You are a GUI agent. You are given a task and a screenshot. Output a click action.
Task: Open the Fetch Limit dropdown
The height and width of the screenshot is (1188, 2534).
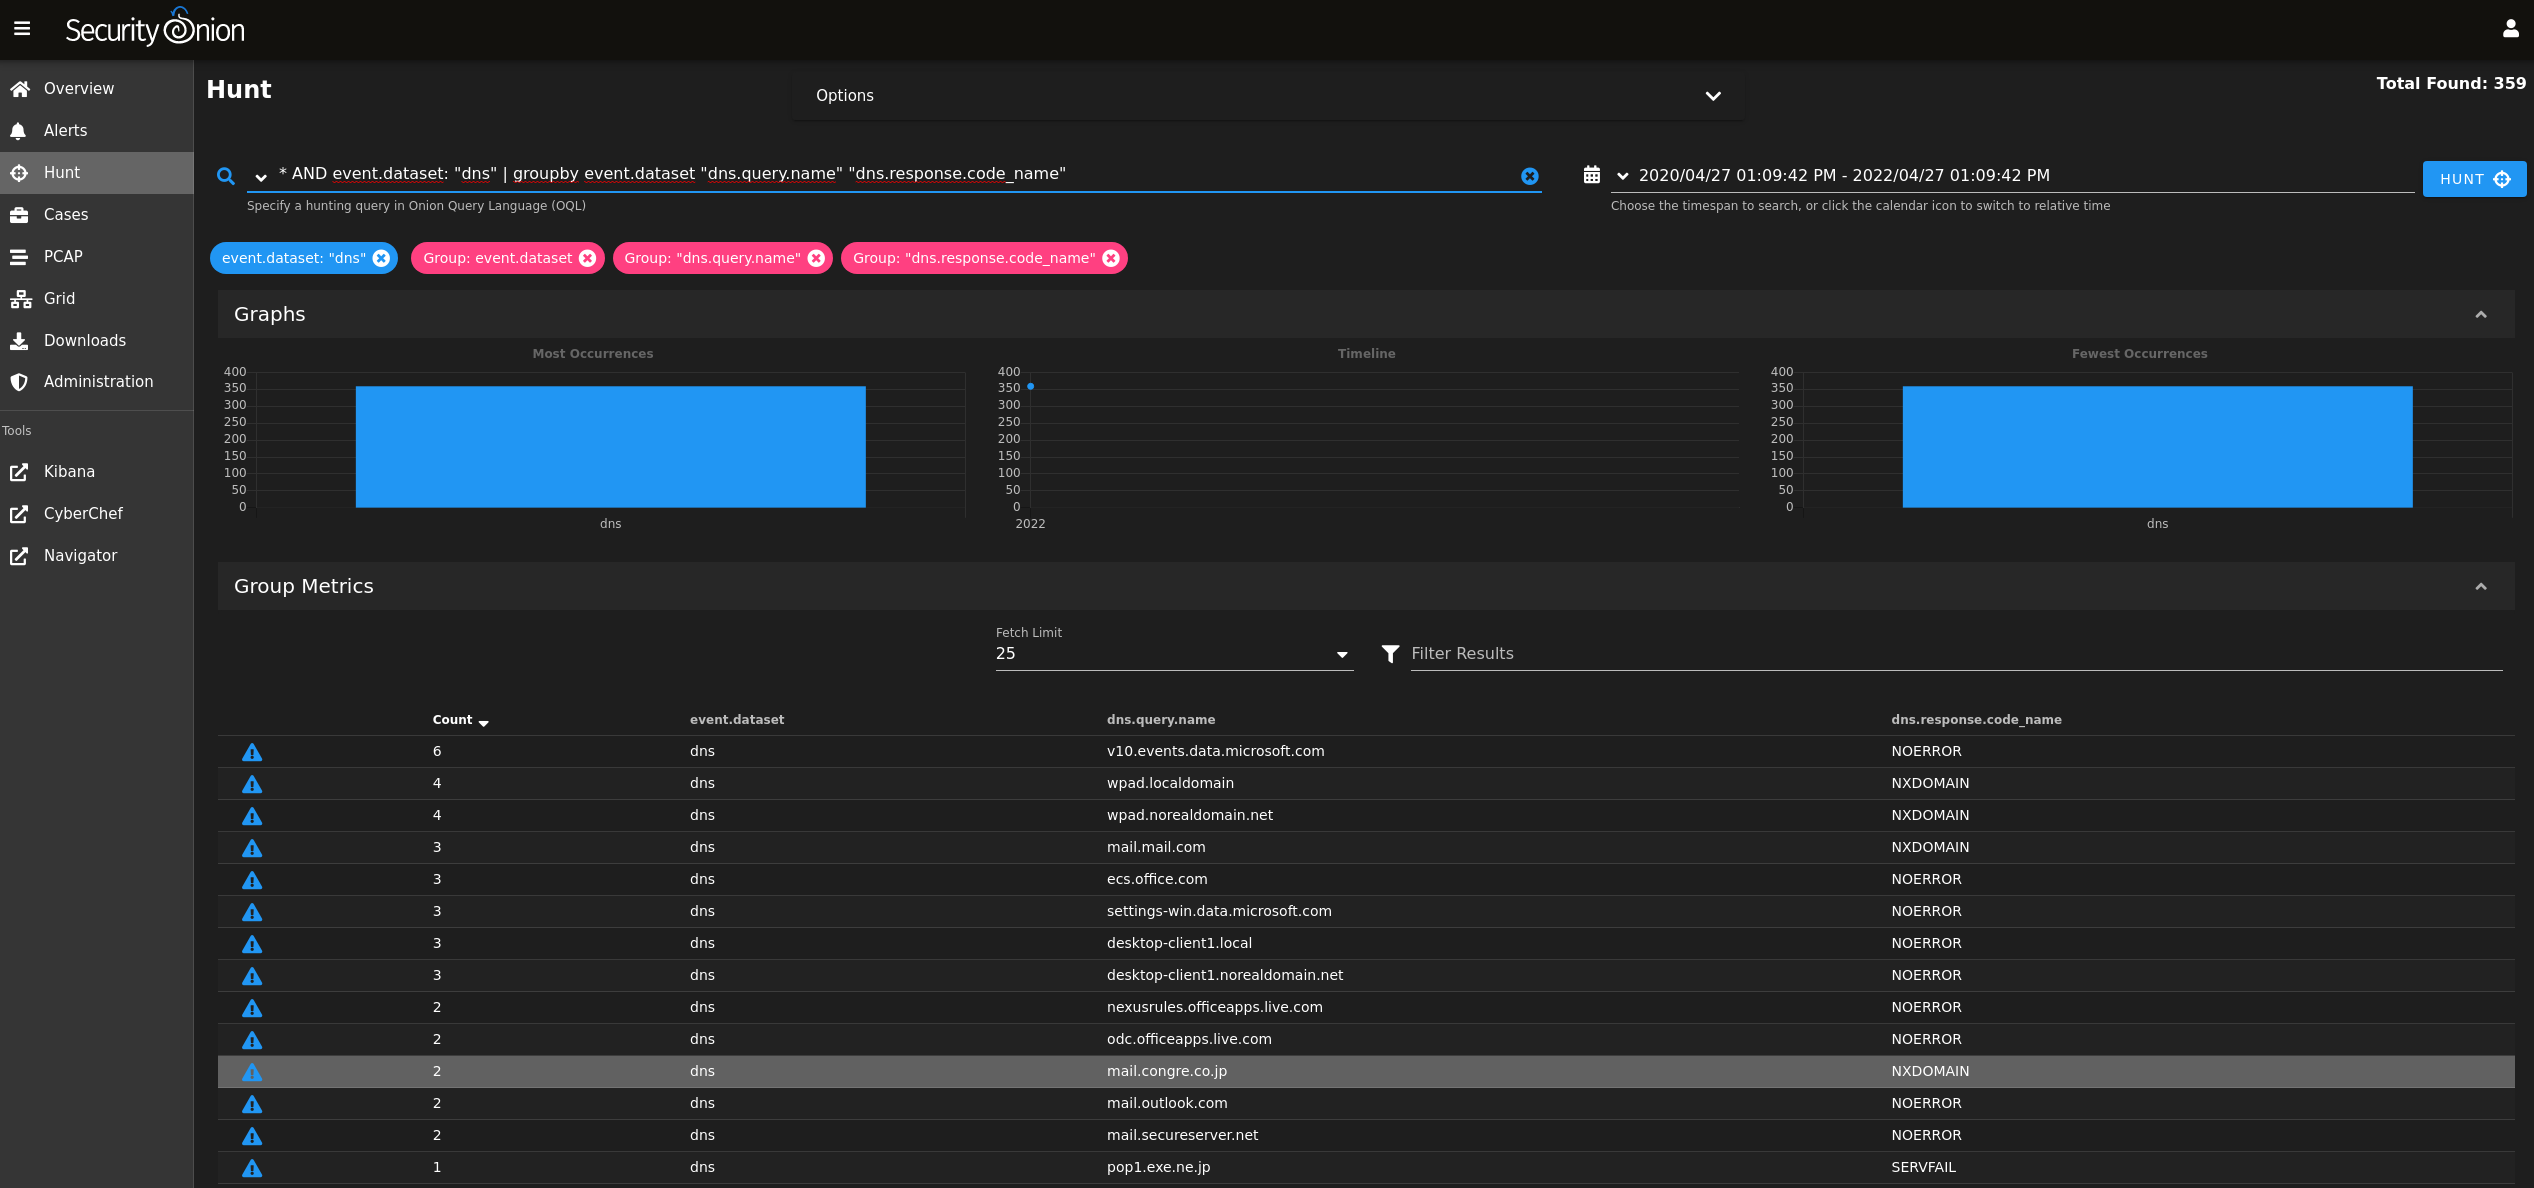point(1342,654)
